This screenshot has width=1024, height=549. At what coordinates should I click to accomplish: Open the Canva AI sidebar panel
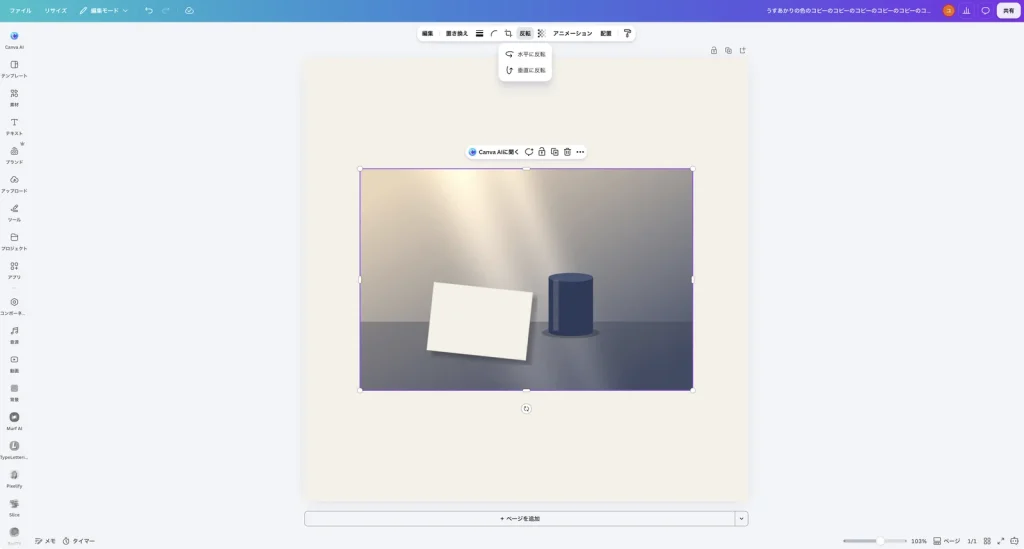pos(14,40)
